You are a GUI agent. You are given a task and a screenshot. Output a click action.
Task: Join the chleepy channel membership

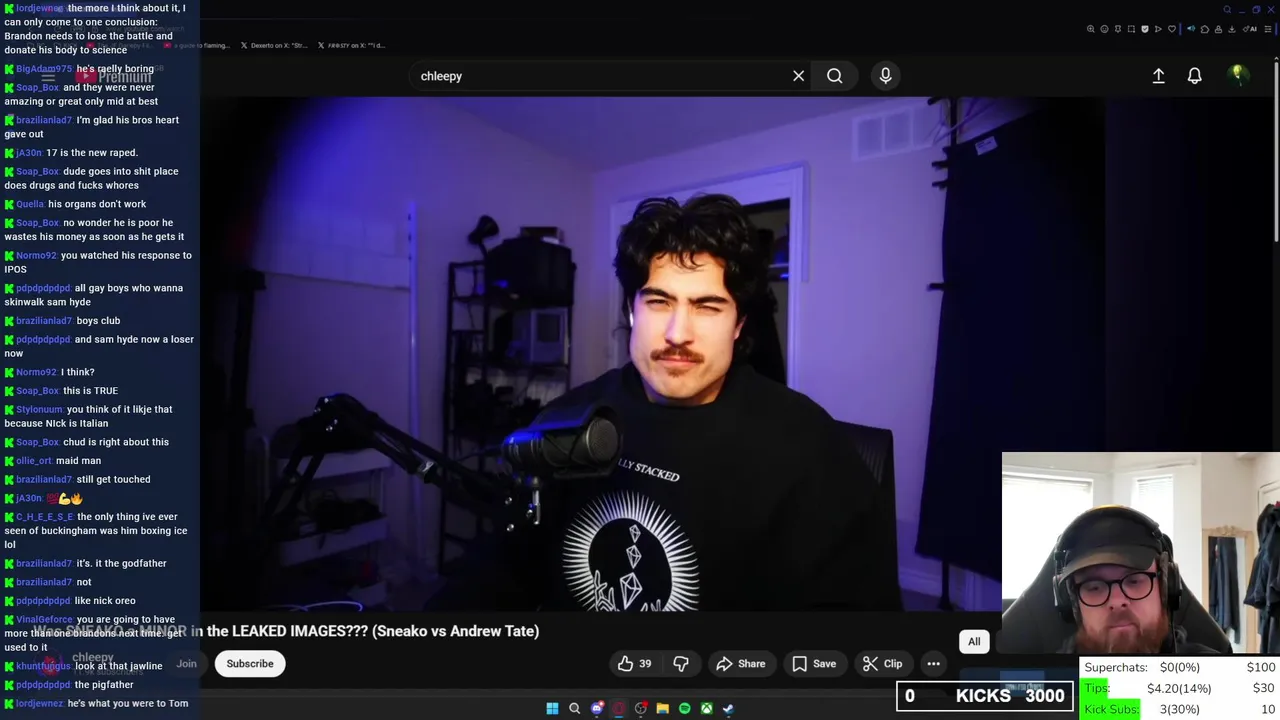click(187, 664)
